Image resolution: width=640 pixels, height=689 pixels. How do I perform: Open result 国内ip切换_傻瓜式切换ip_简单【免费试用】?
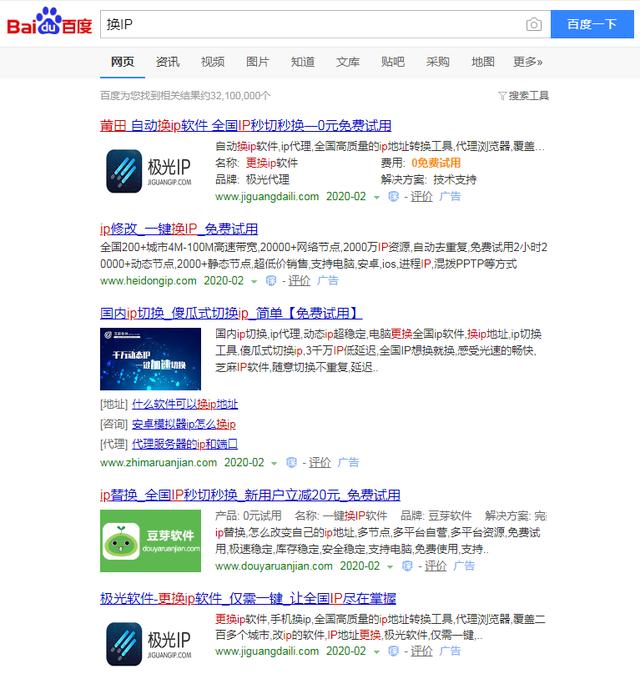(x=231, y=313)
